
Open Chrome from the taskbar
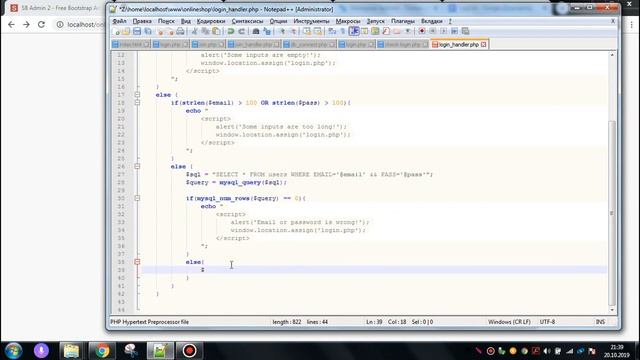pos(102,351)
